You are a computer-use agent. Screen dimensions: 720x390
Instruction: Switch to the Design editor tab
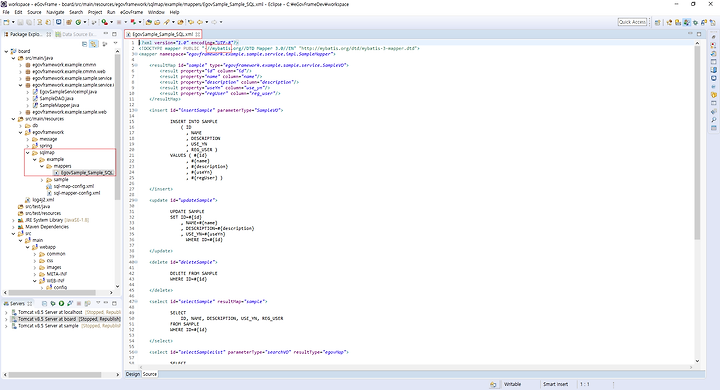pyautogui.click(x=133, y=374)
